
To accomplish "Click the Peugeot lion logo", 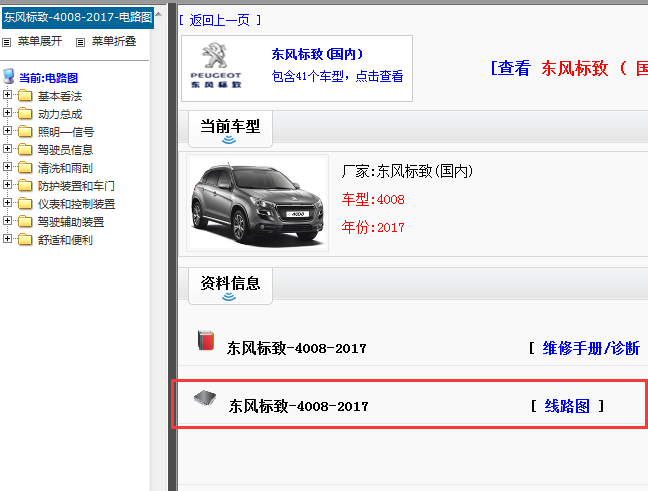I will point(215,55).
